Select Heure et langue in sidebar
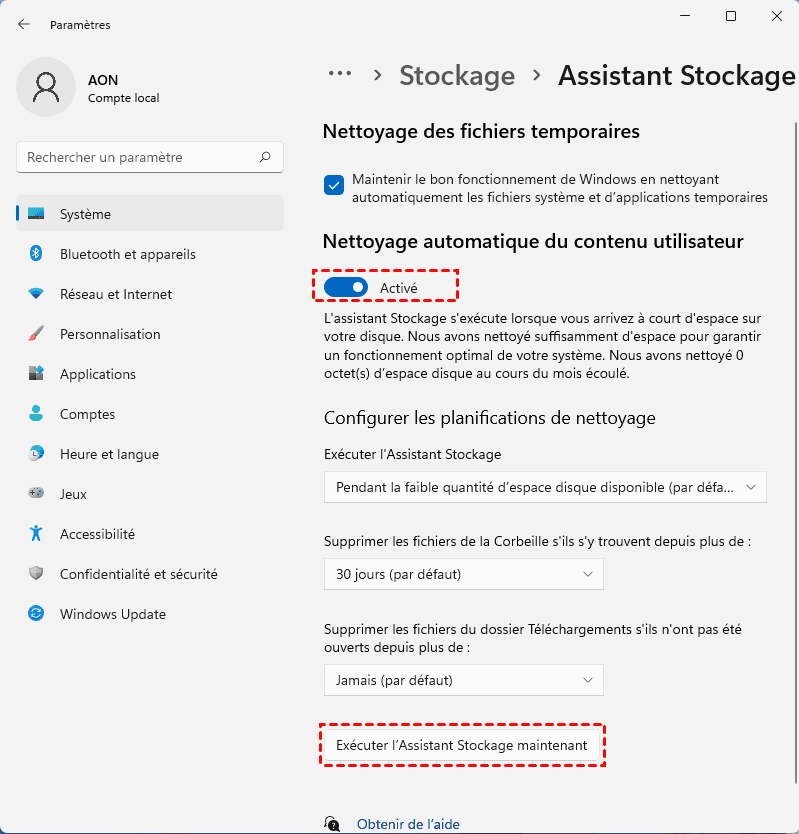 [109, 454]
